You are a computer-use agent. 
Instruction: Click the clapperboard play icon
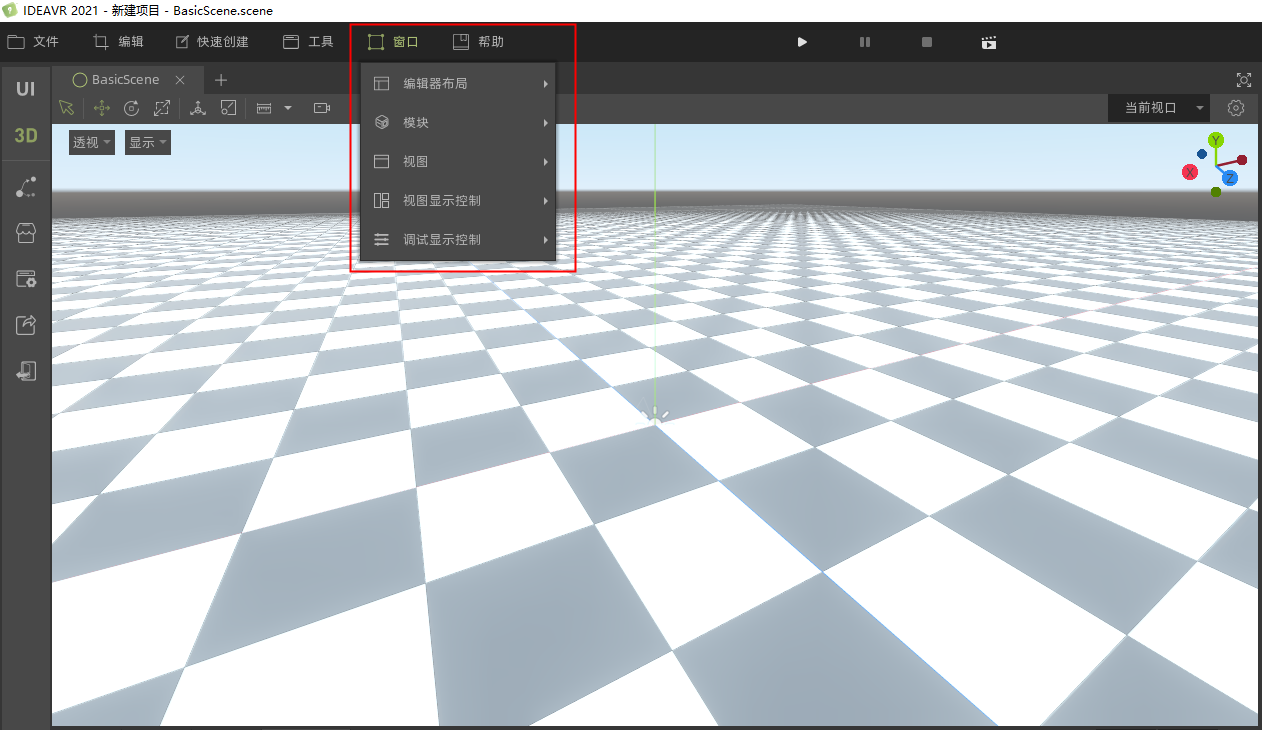[989, 42]
